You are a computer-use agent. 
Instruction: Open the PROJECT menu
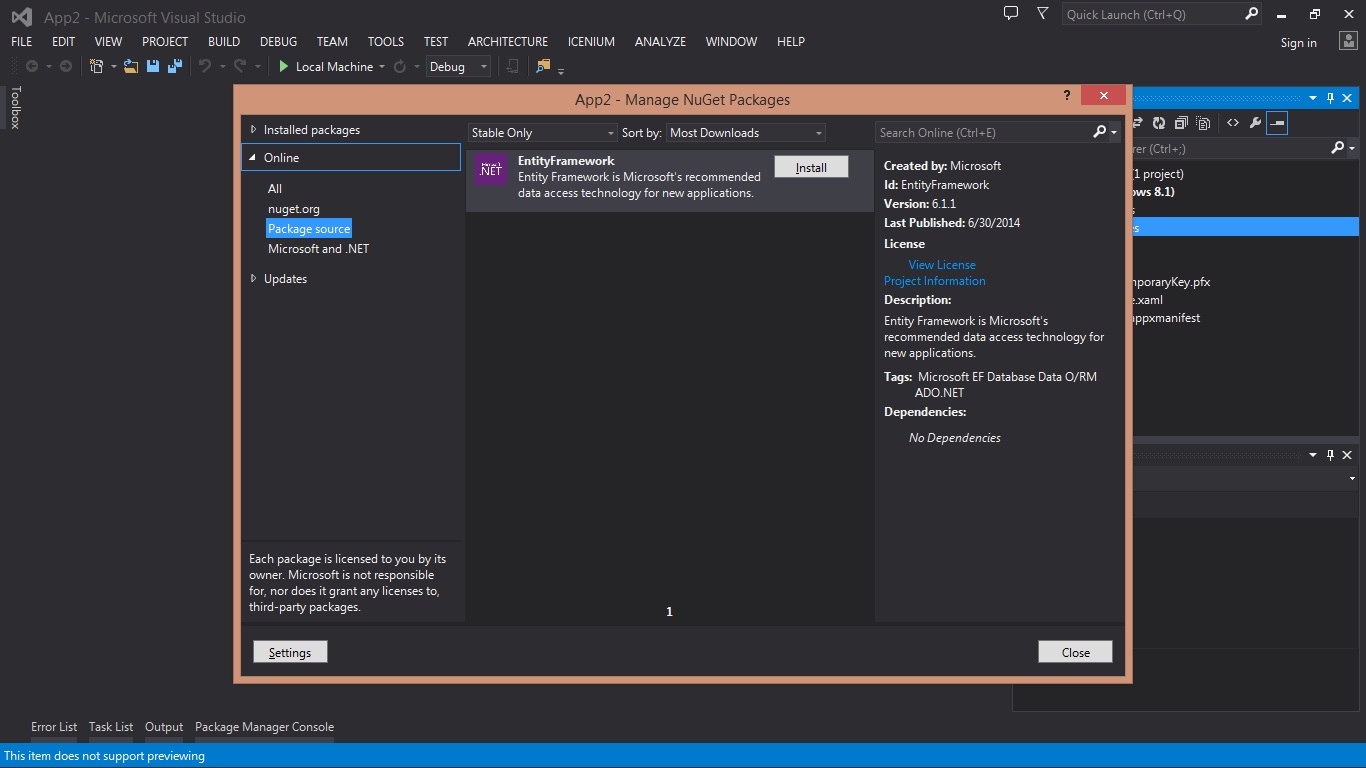click(165, 42)
